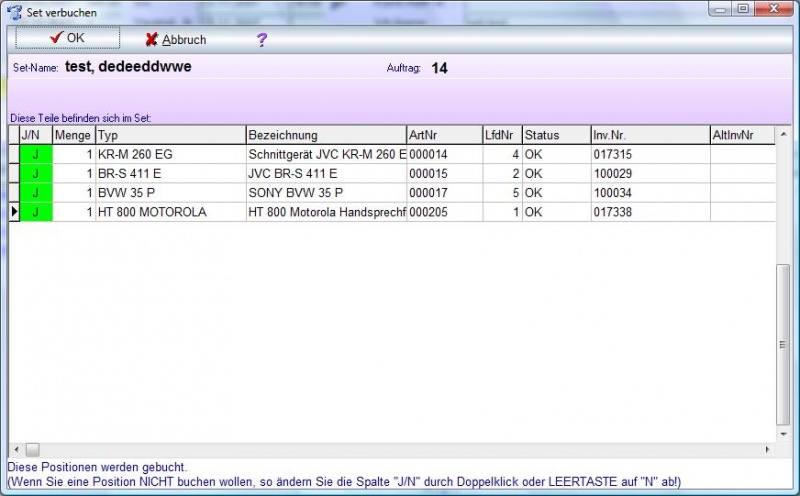Click the vertical scrollbar down arrow

coord(783,435)
